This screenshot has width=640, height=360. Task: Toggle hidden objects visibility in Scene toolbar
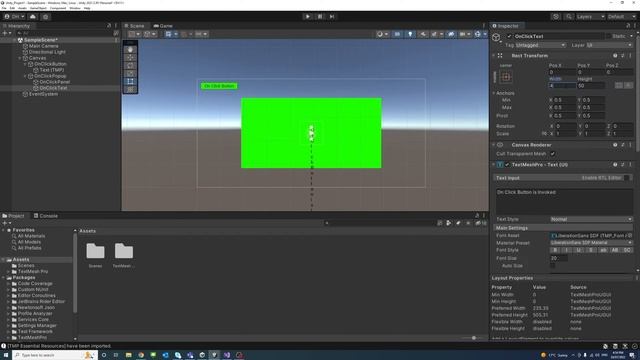click(451, 34)
